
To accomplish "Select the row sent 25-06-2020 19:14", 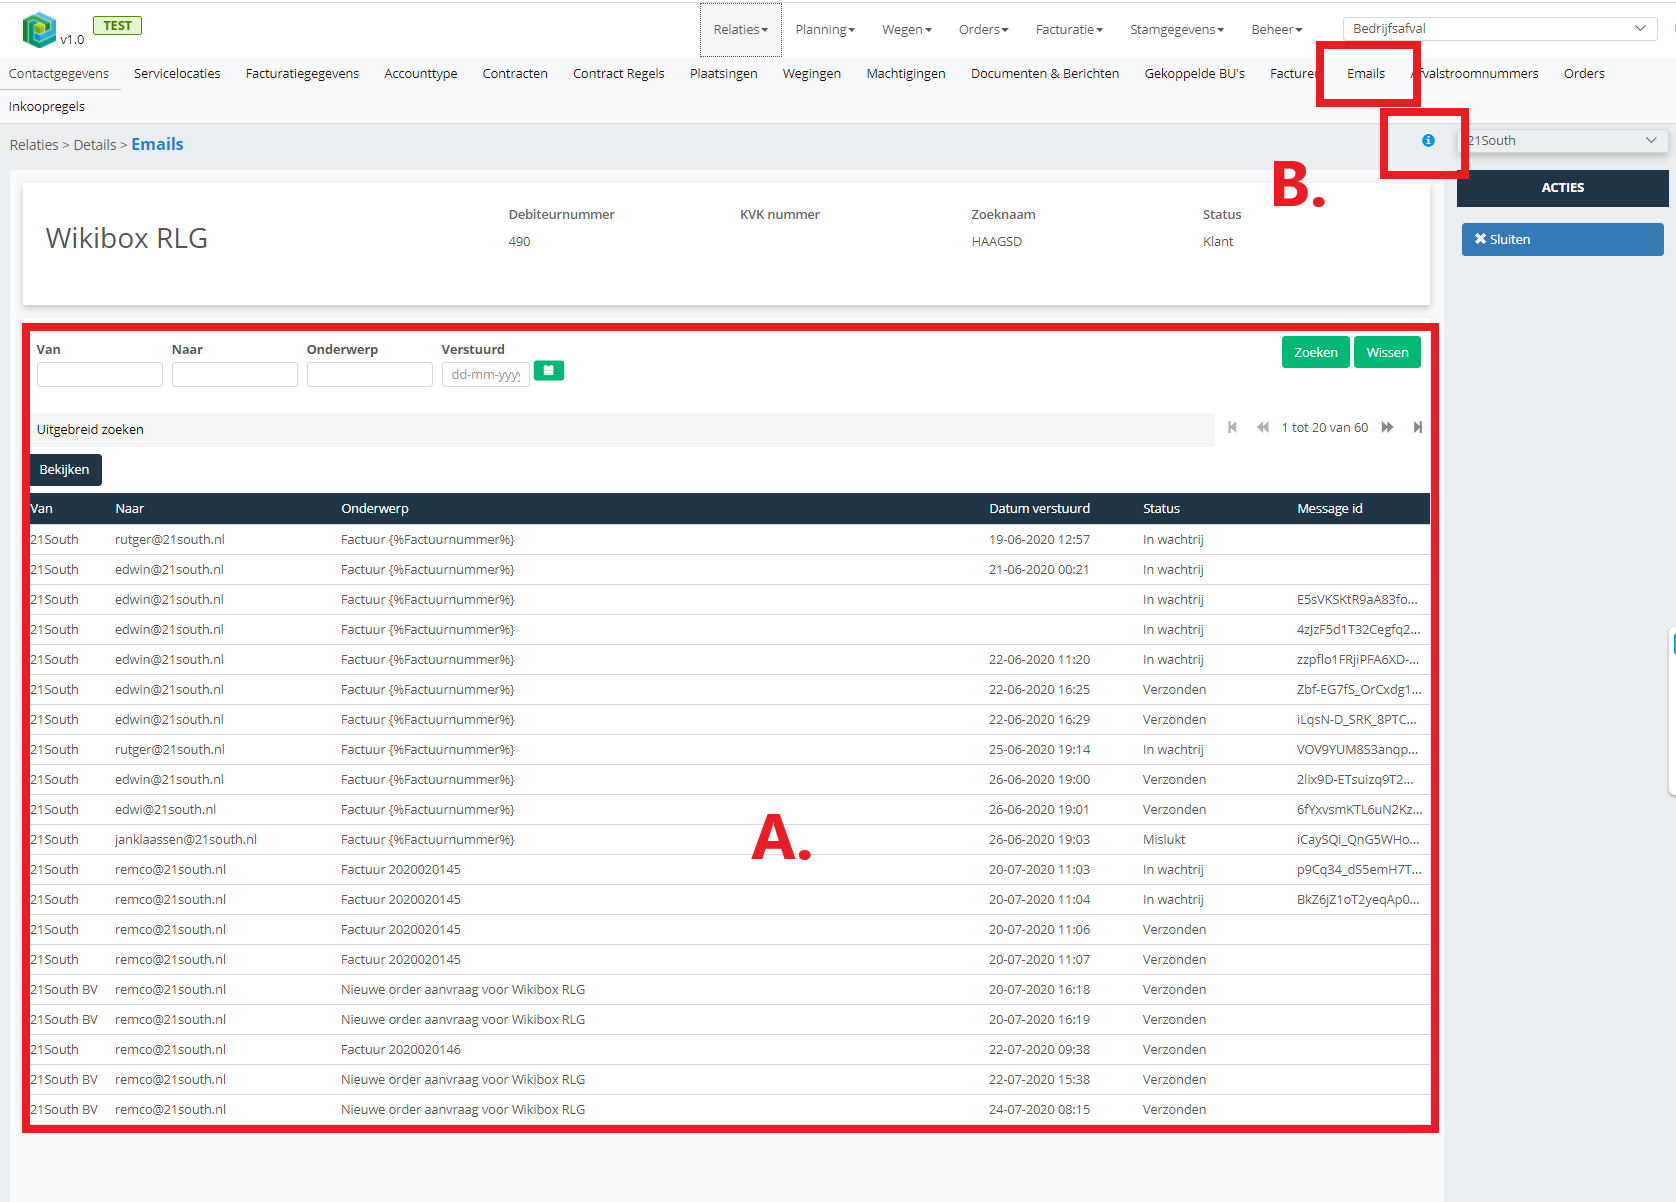I will click(729, 750).
